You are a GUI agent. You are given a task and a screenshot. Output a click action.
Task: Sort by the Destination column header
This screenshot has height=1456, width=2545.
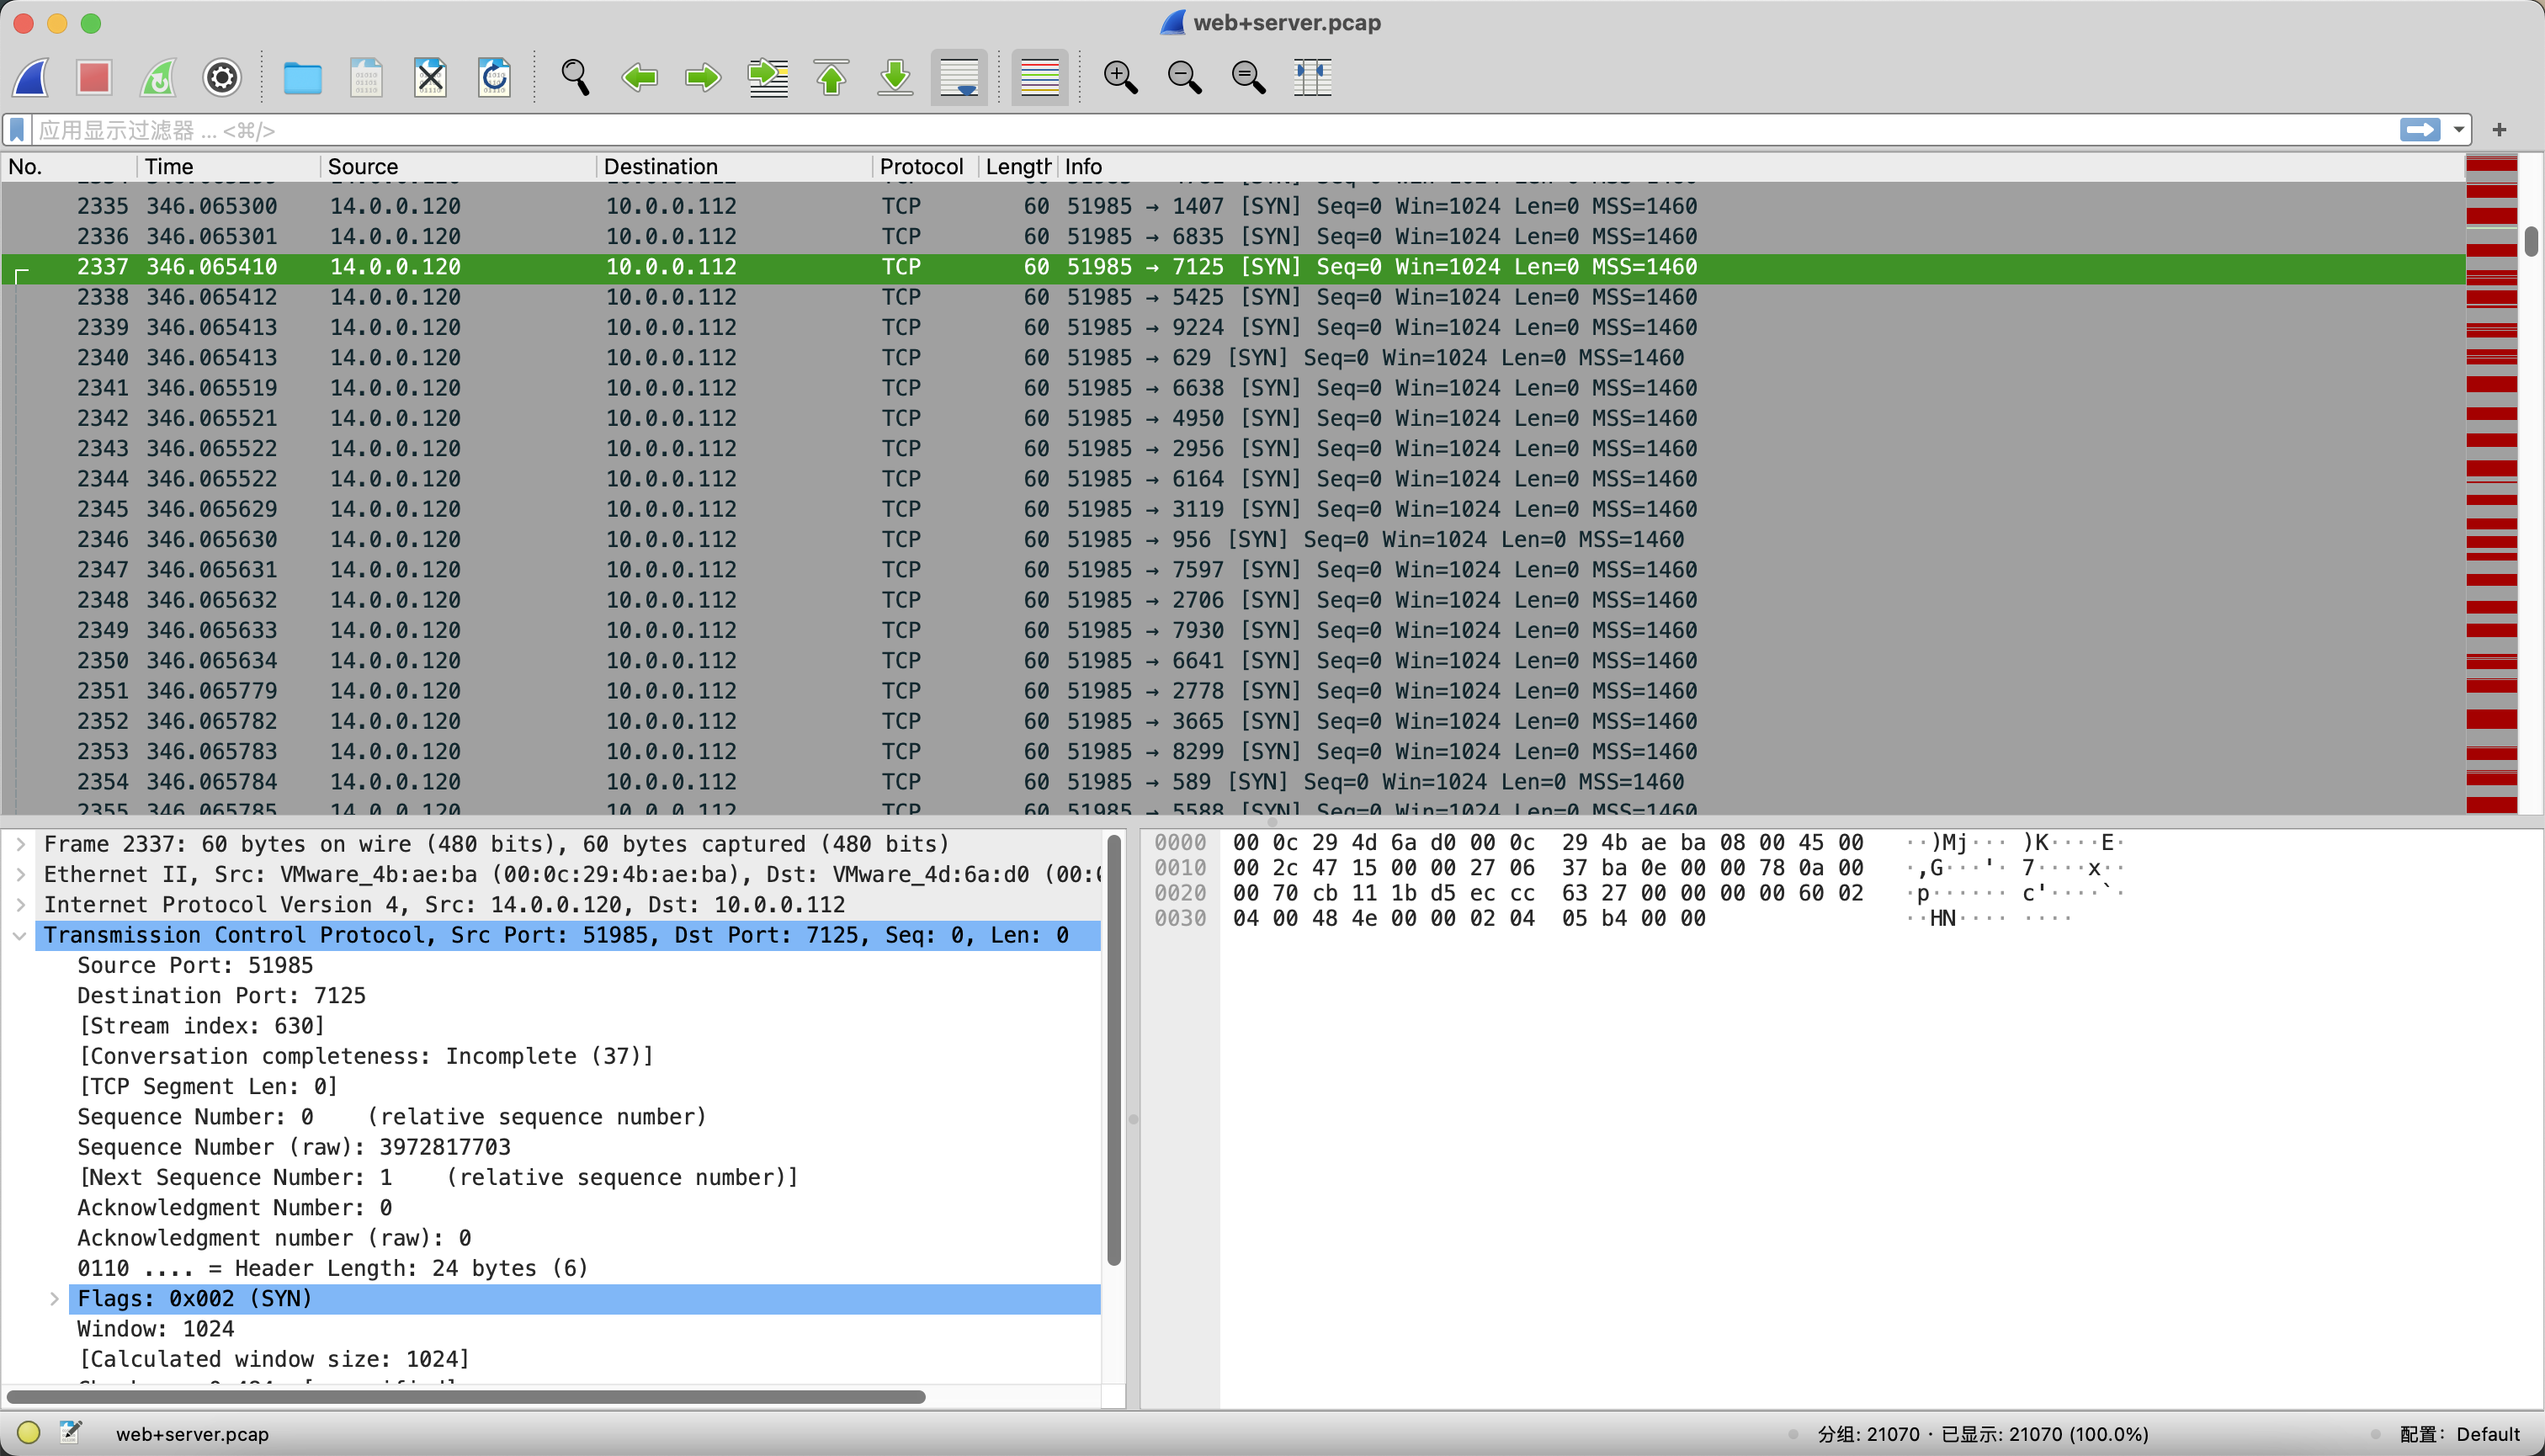coord(734,167)
